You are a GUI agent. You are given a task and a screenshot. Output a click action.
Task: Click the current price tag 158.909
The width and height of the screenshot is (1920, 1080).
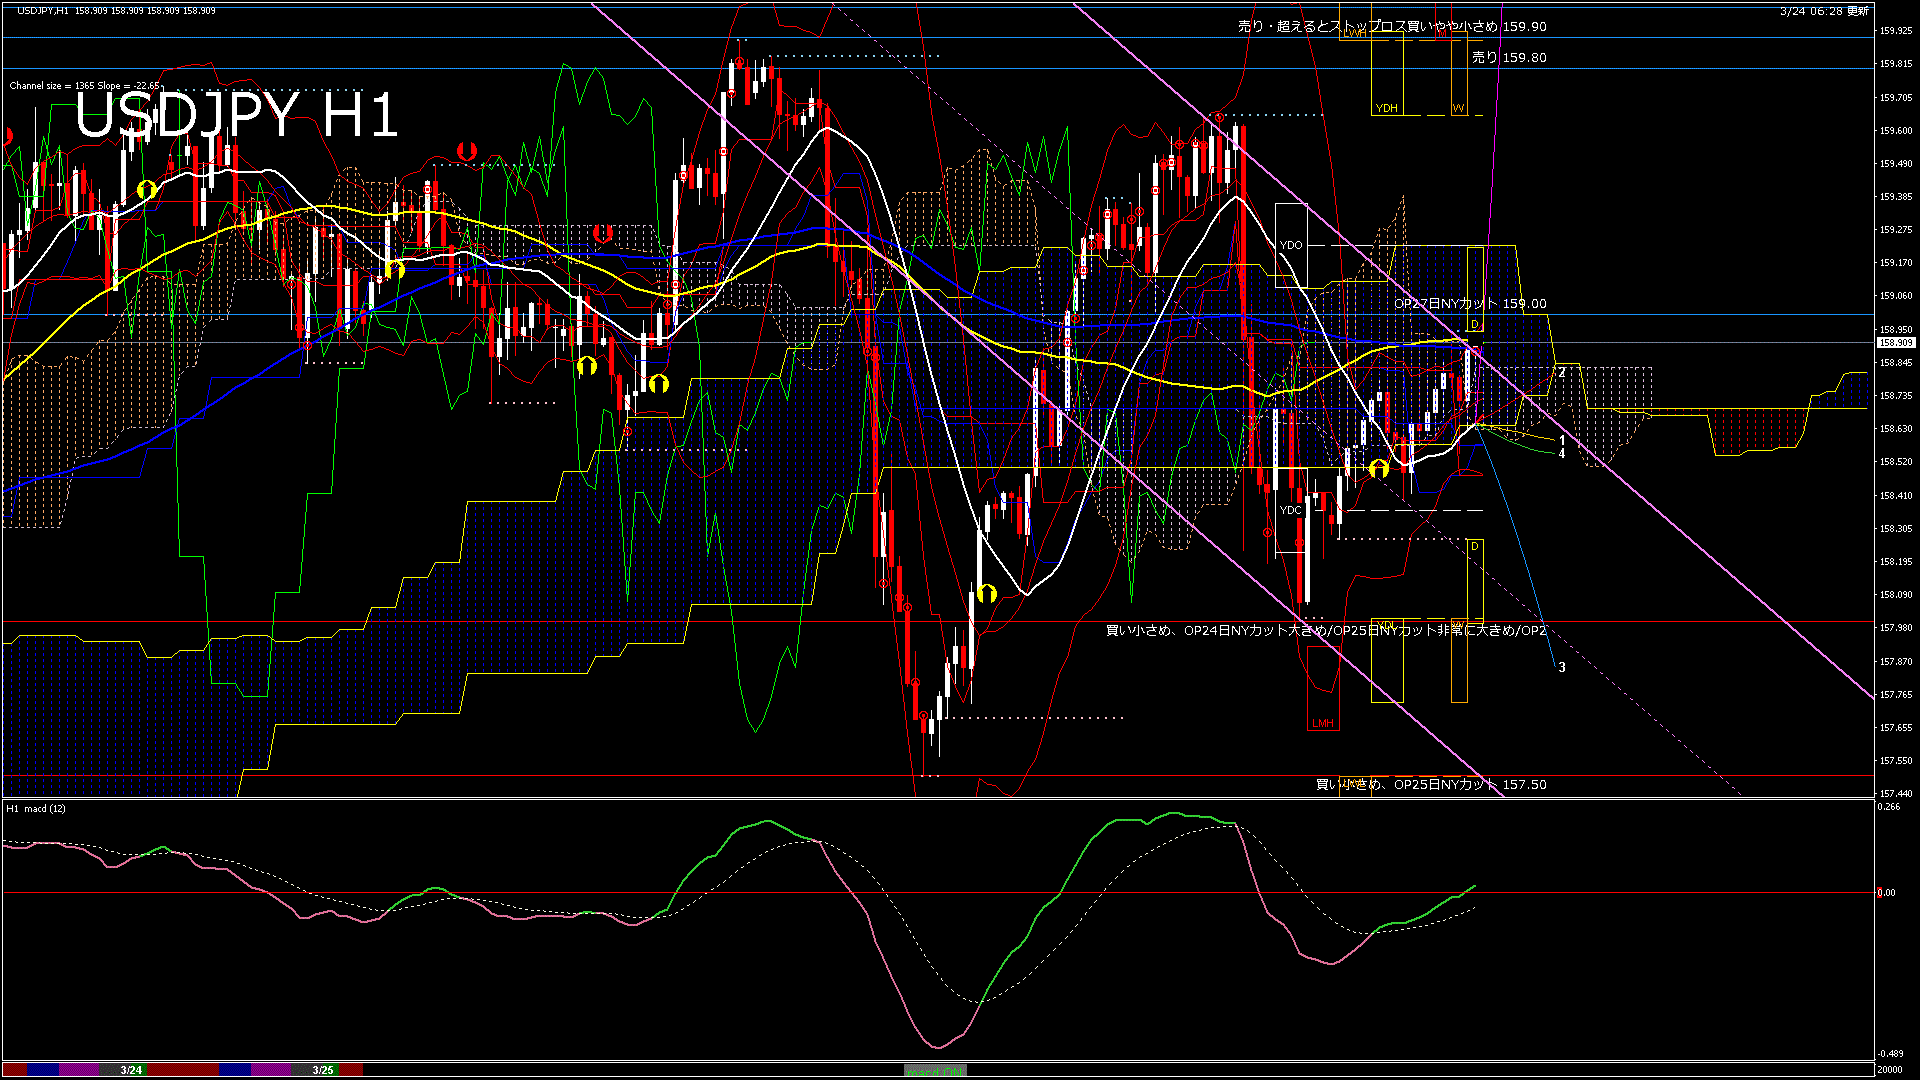pyautogui.click(x=1895, y=343)
